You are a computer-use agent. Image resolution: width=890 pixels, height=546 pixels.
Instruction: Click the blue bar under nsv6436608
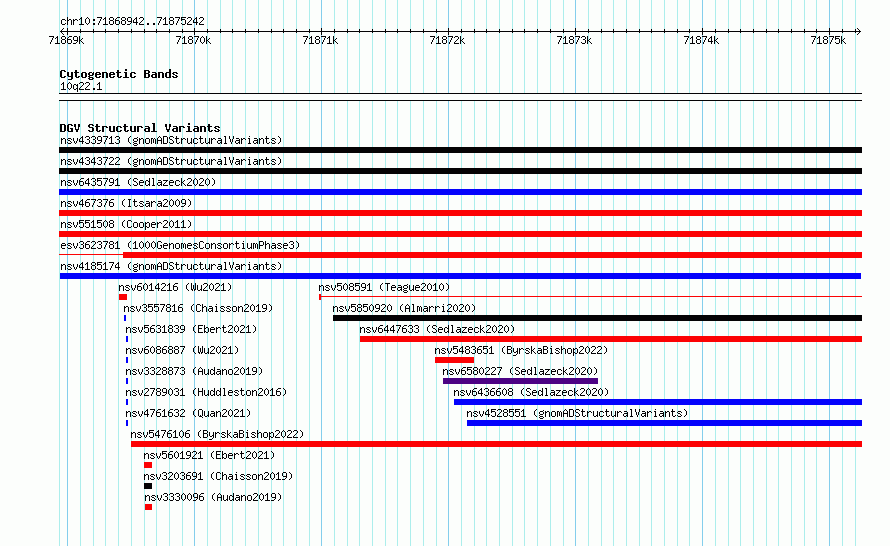(x=658, y=402)
